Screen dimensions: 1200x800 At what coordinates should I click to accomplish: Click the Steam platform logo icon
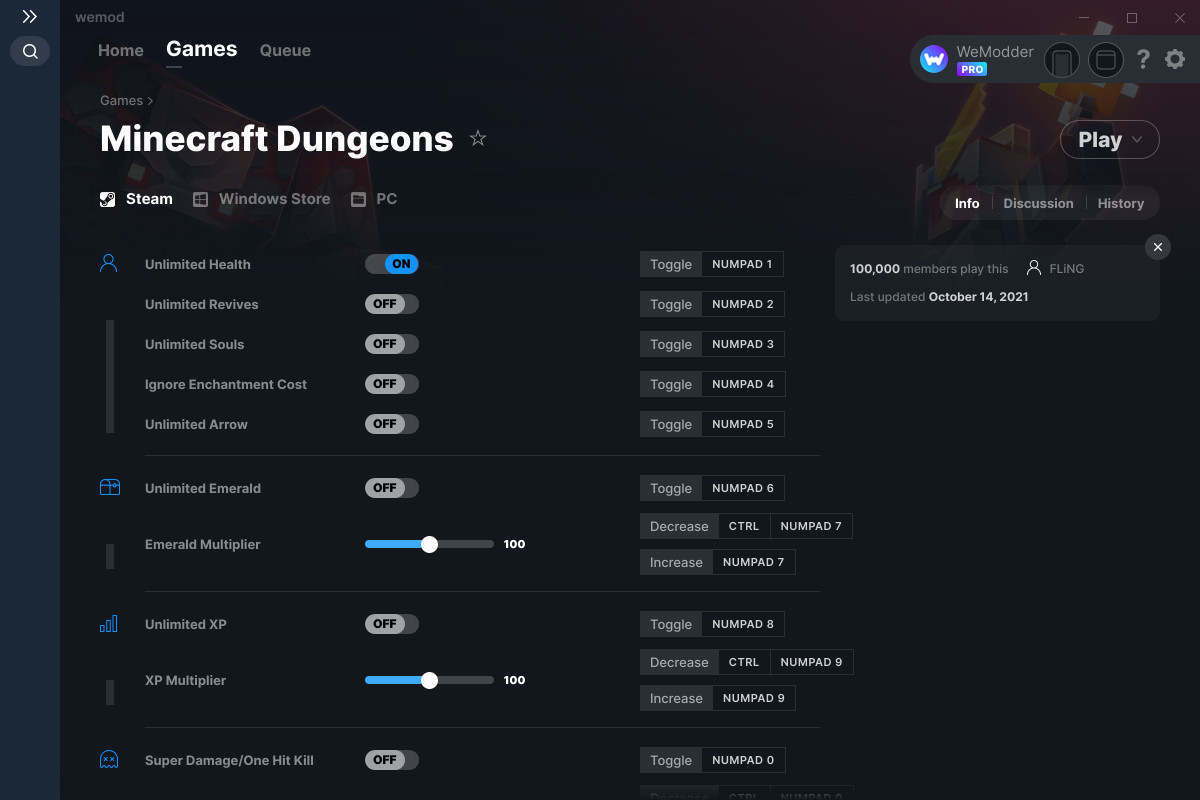coord(108,199)
